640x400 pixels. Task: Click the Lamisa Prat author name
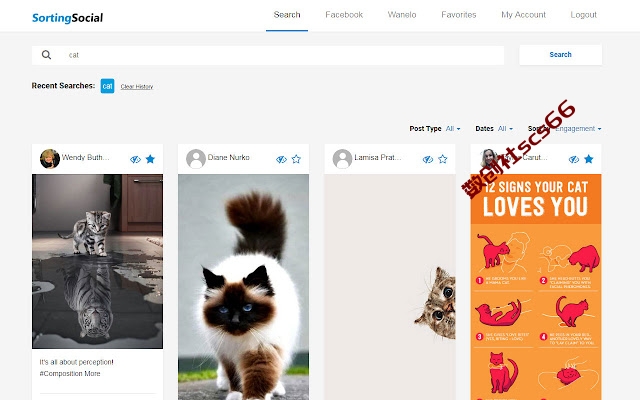[x=378, y=158]
